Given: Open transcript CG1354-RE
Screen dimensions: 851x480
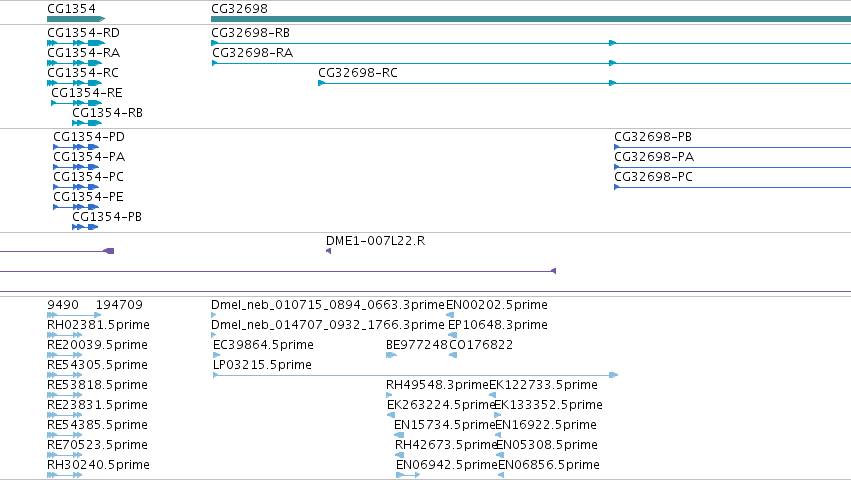Looking at the screenshot, I should pos(87,93).
